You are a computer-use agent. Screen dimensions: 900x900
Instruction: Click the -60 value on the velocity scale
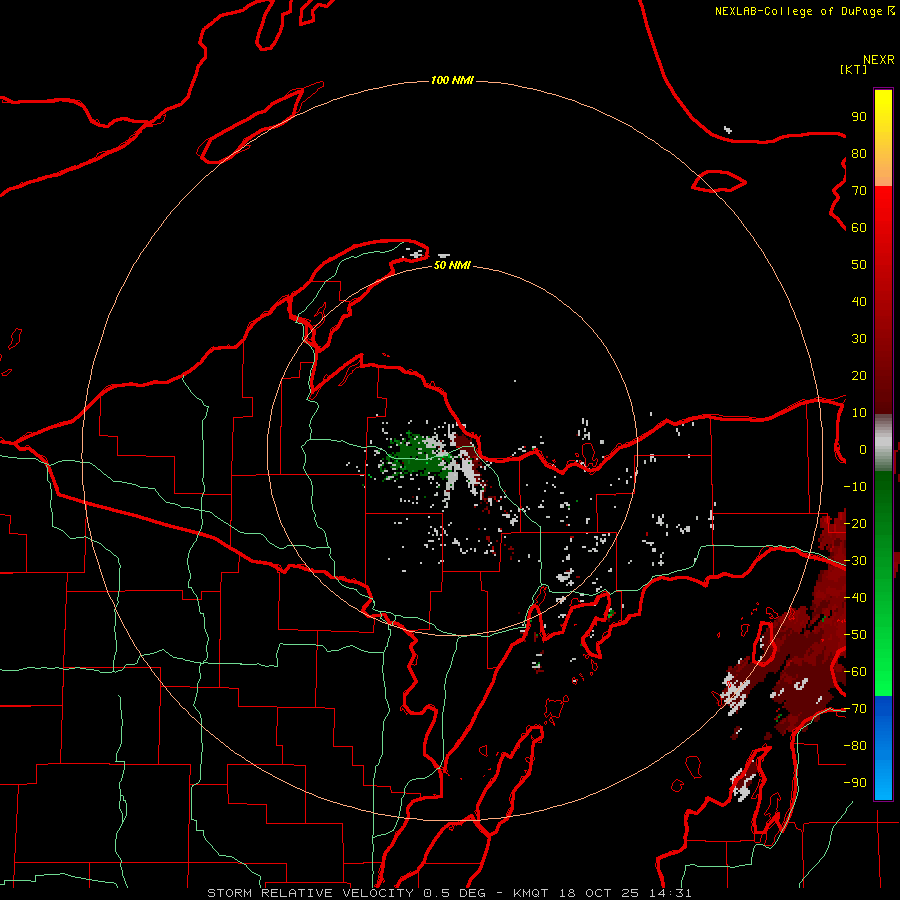[855, 672]
